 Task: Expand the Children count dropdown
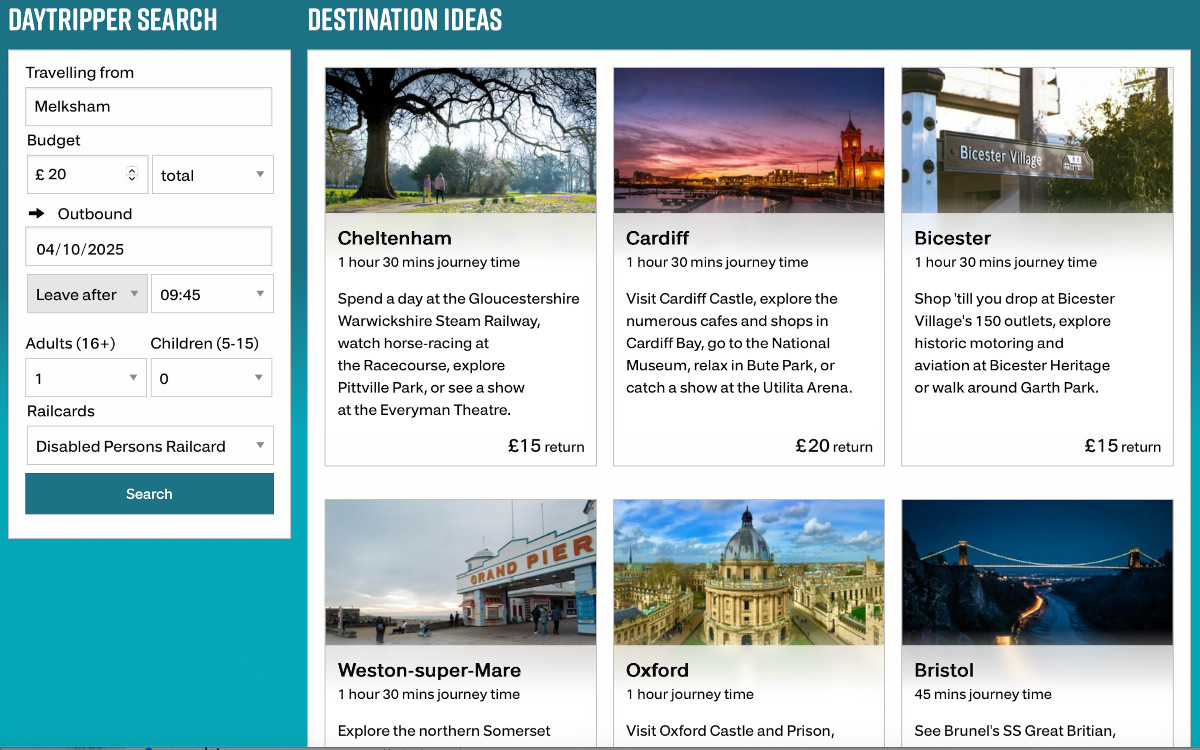pos(212,379)
